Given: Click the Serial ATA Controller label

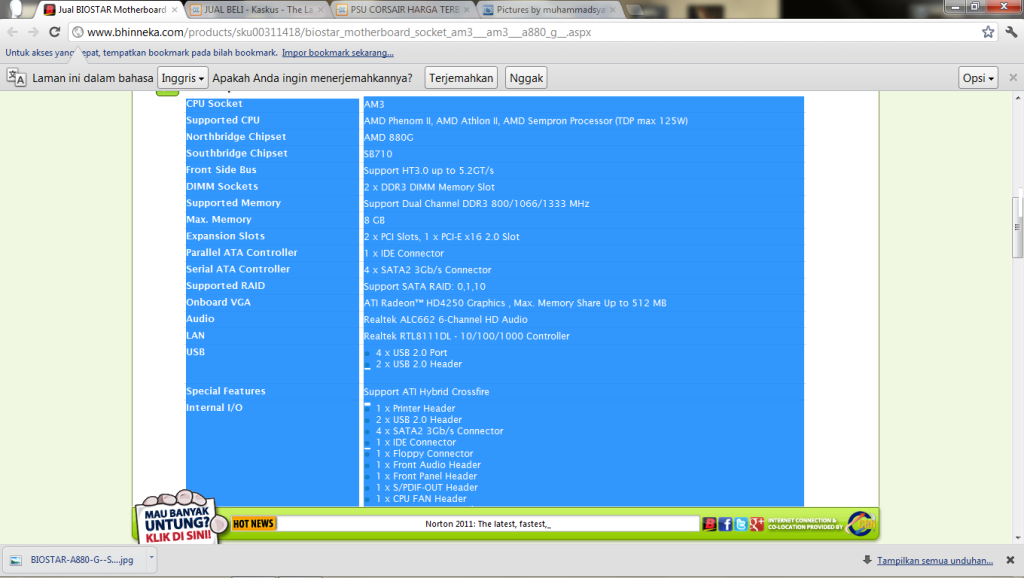Looking at the screenshot, I should (238, 269).
